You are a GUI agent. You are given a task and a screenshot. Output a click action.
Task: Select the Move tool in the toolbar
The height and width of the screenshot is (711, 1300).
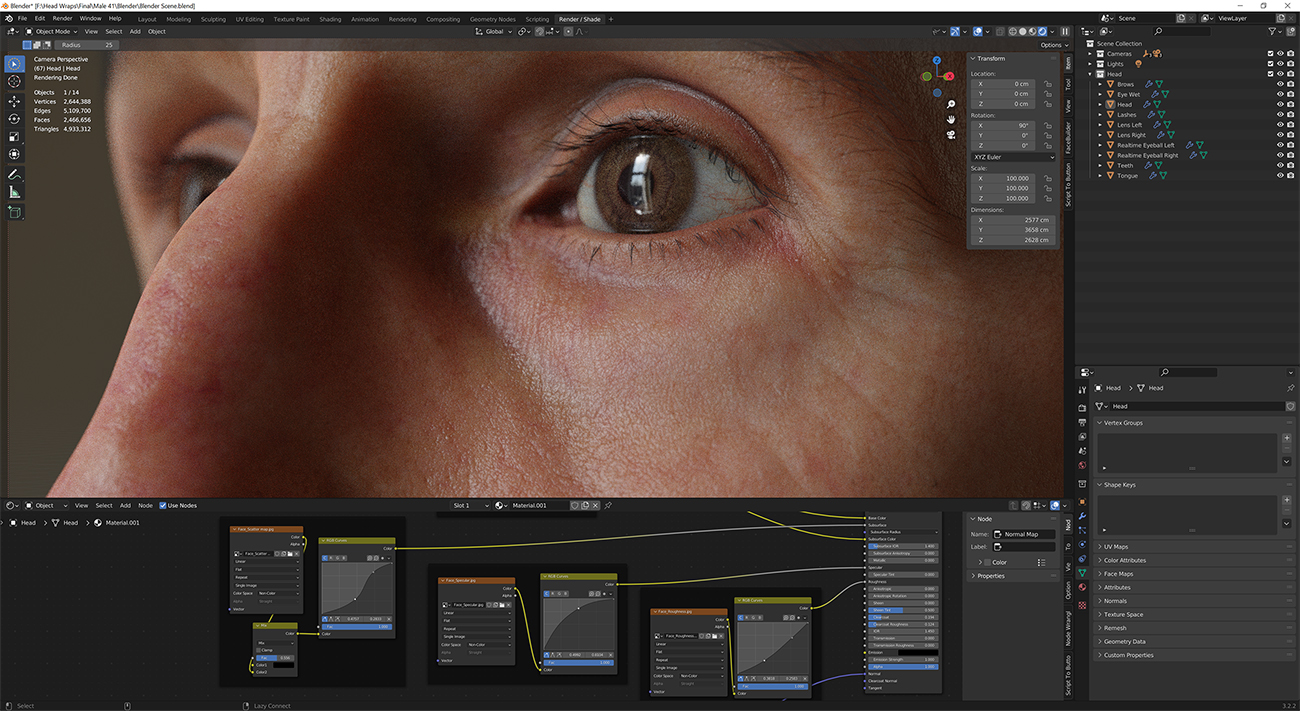pyautogui.click(x=14, y=101)
